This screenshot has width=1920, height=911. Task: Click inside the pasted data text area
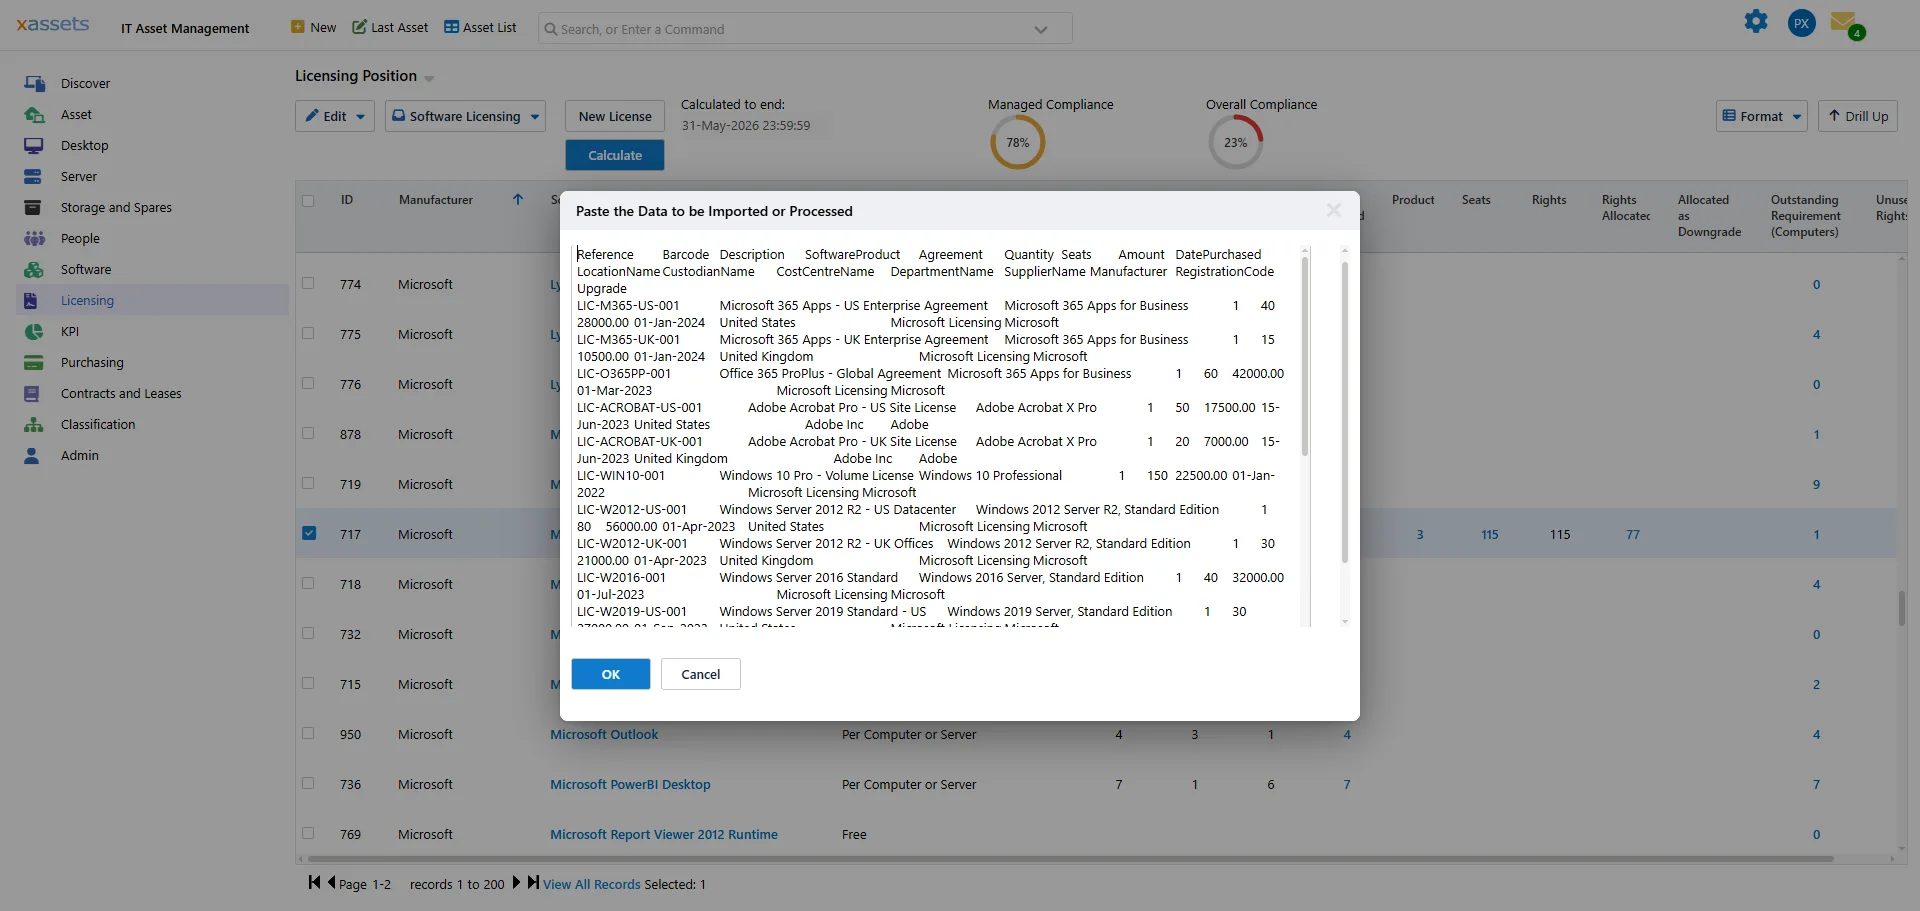(935, 436)
